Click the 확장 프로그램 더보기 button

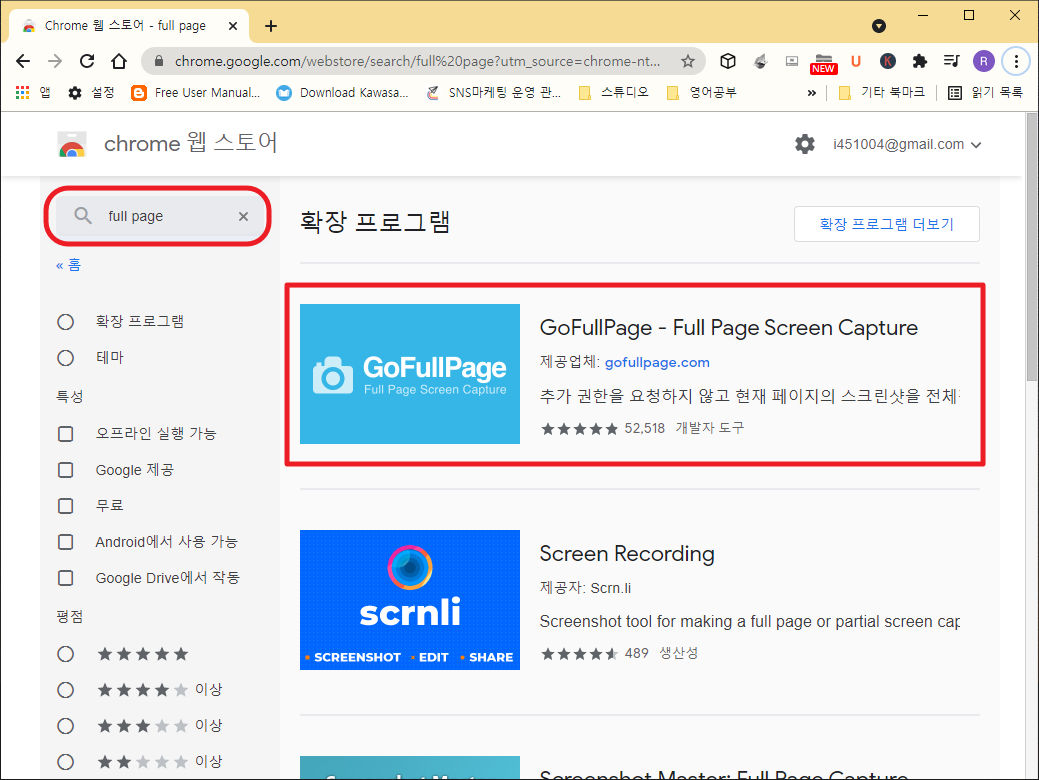click(x=886, y=223)
